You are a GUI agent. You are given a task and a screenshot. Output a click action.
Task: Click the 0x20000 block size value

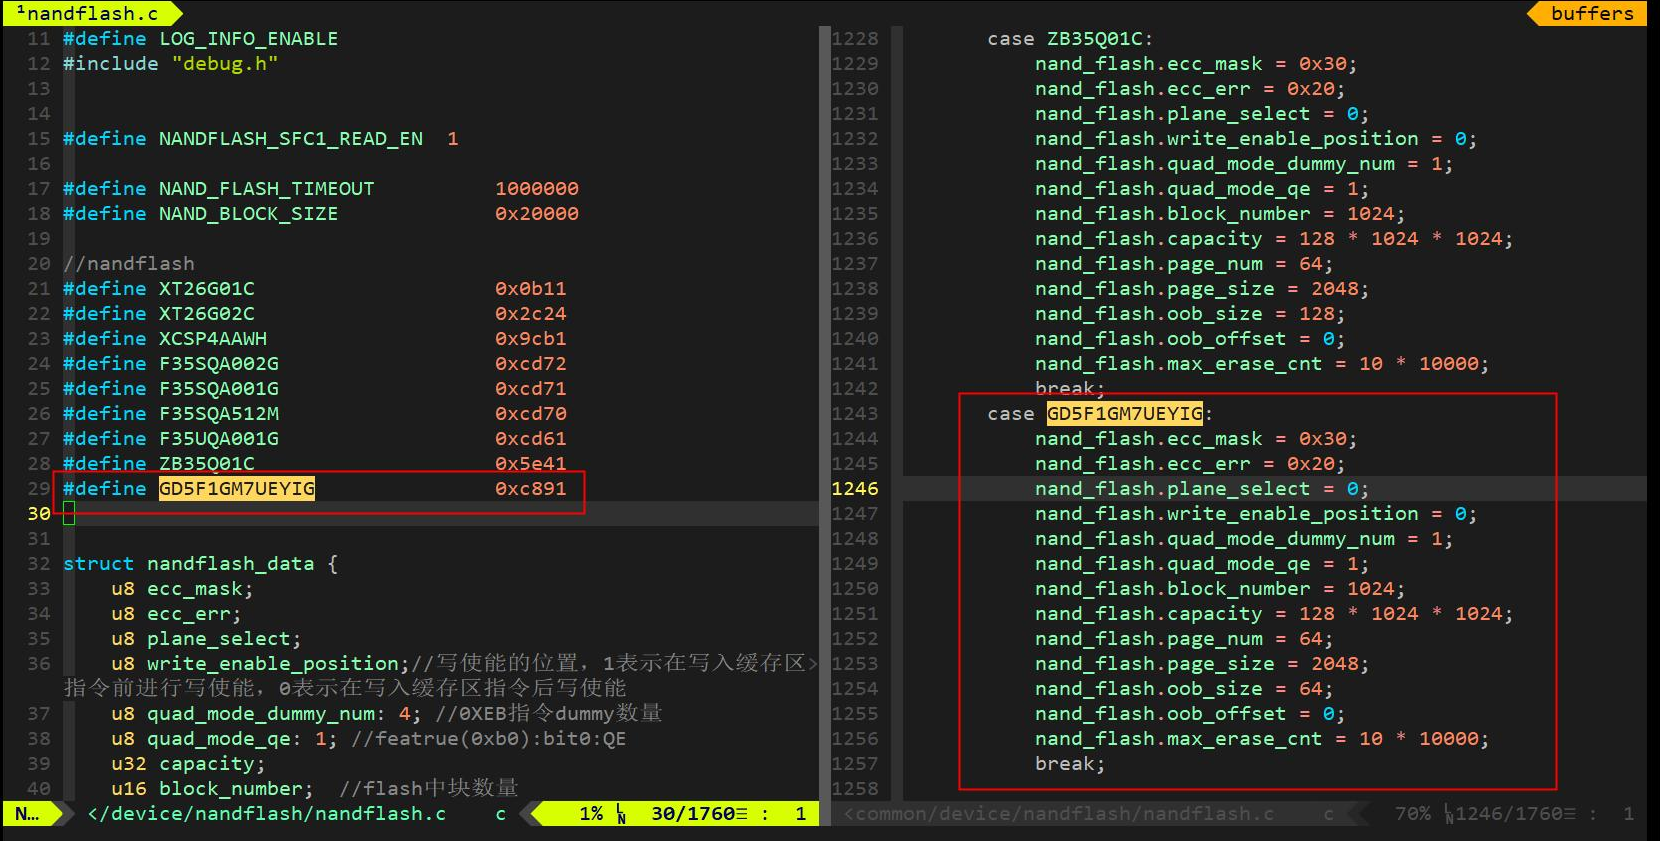[537, 214]
